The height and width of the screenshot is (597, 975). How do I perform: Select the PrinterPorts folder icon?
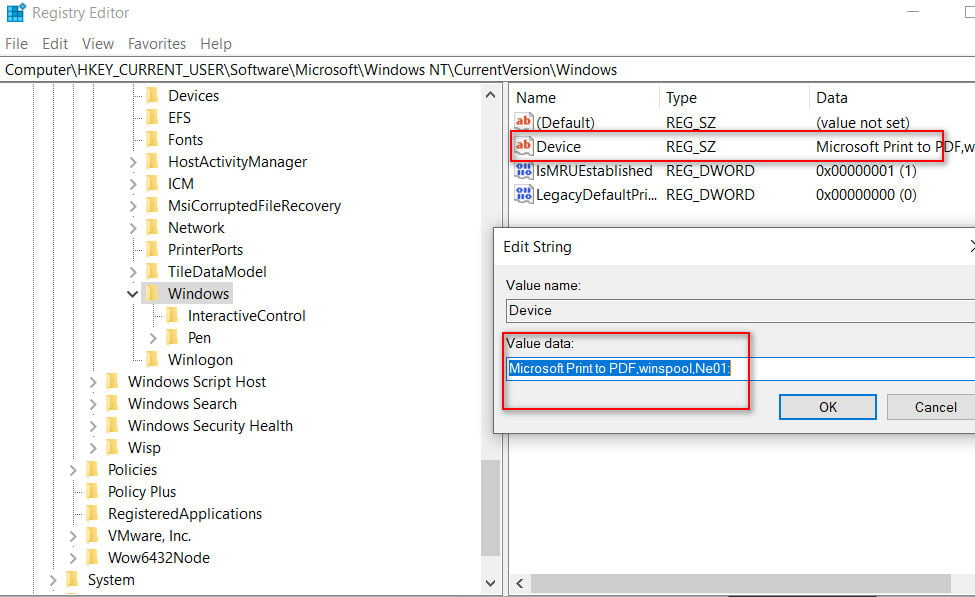152,250
